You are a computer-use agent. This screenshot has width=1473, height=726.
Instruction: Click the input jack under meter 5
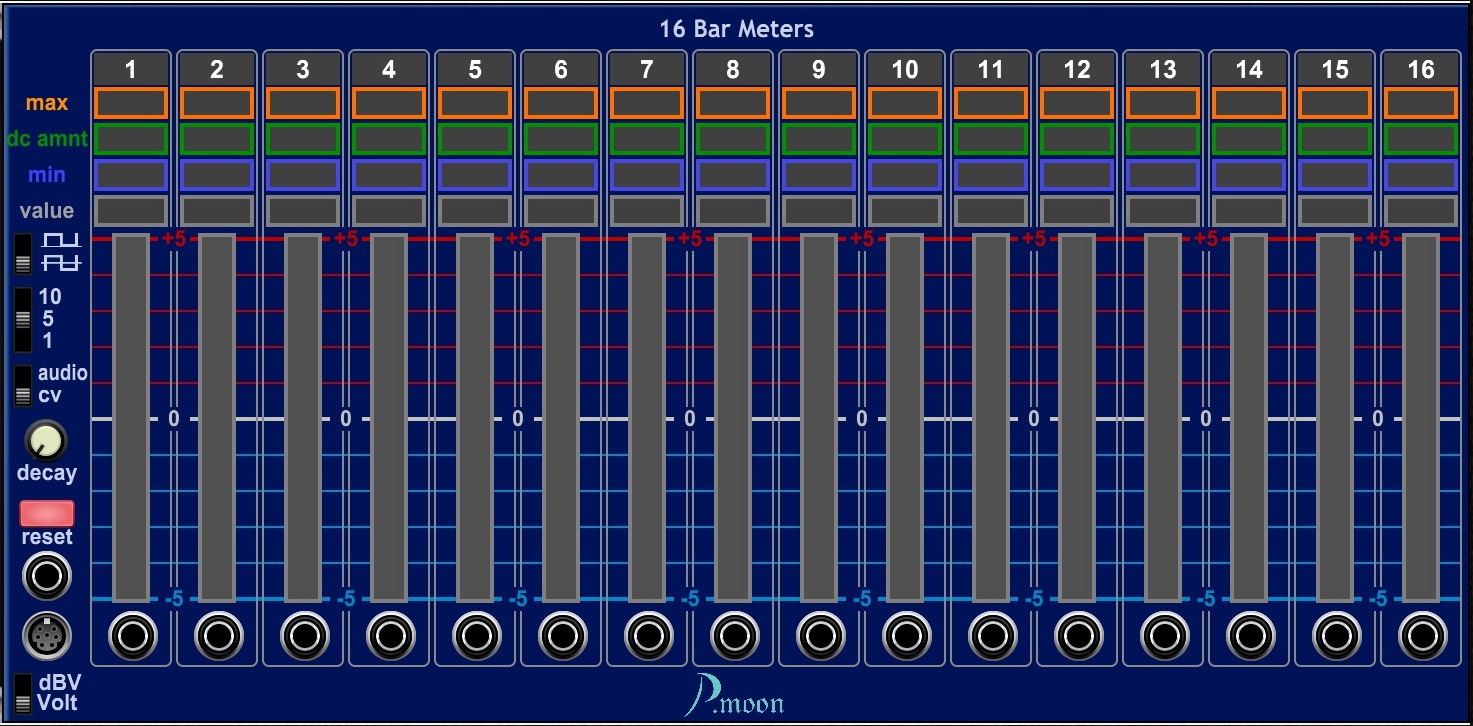tap(475, 636)
